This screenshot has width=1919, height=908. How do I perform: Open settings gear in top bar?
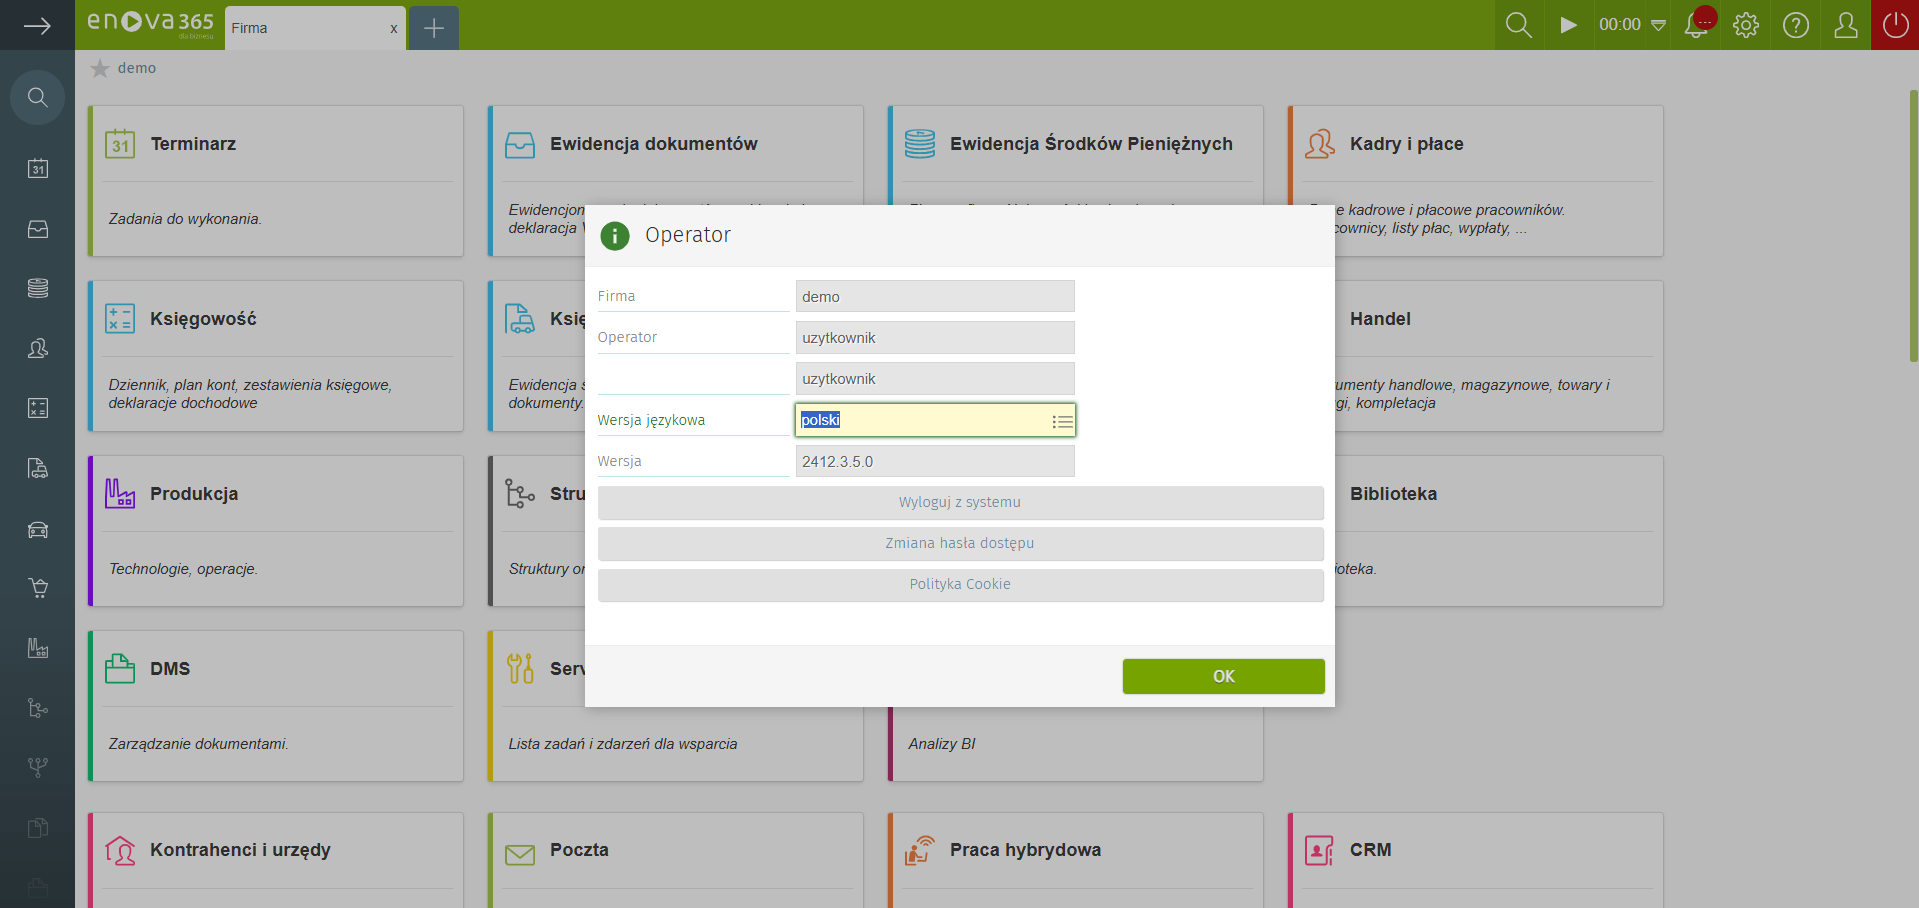pos(1746,25)
